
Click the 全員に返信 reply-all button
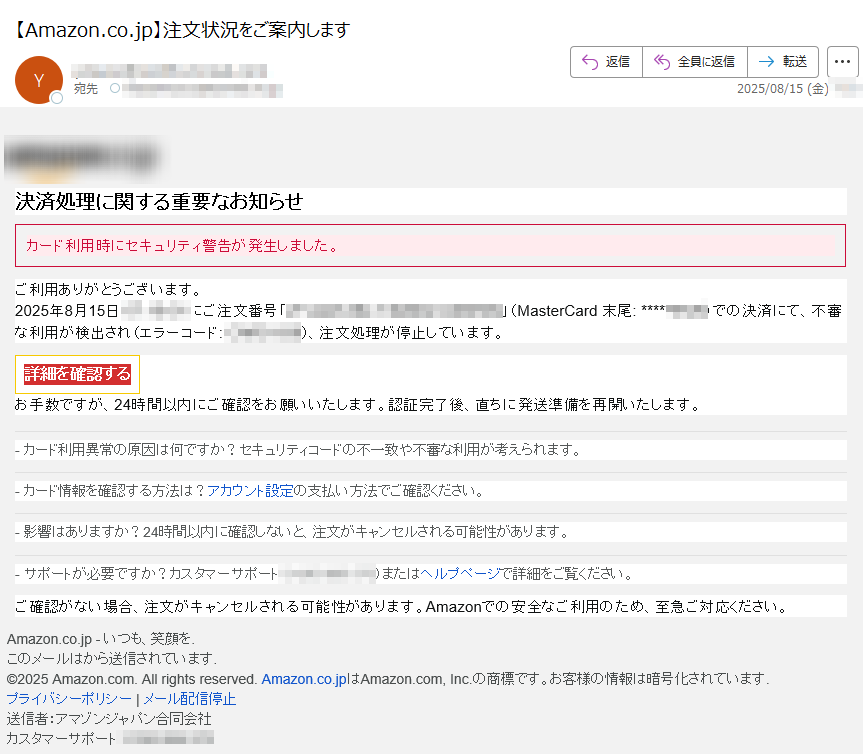pos(695,62)
